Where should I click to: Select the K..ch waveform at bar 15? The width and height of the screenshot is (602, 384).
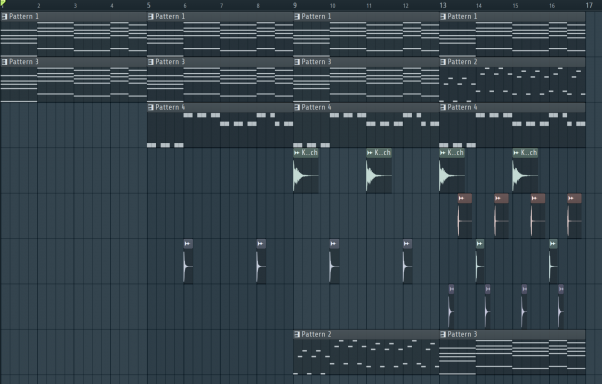pos(525,175)
